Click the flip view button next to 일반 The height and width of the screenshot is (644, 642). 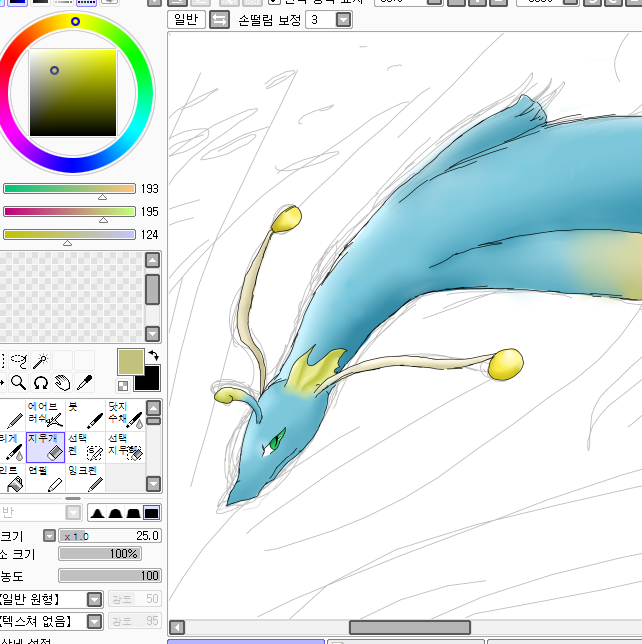tap(219, 20)
